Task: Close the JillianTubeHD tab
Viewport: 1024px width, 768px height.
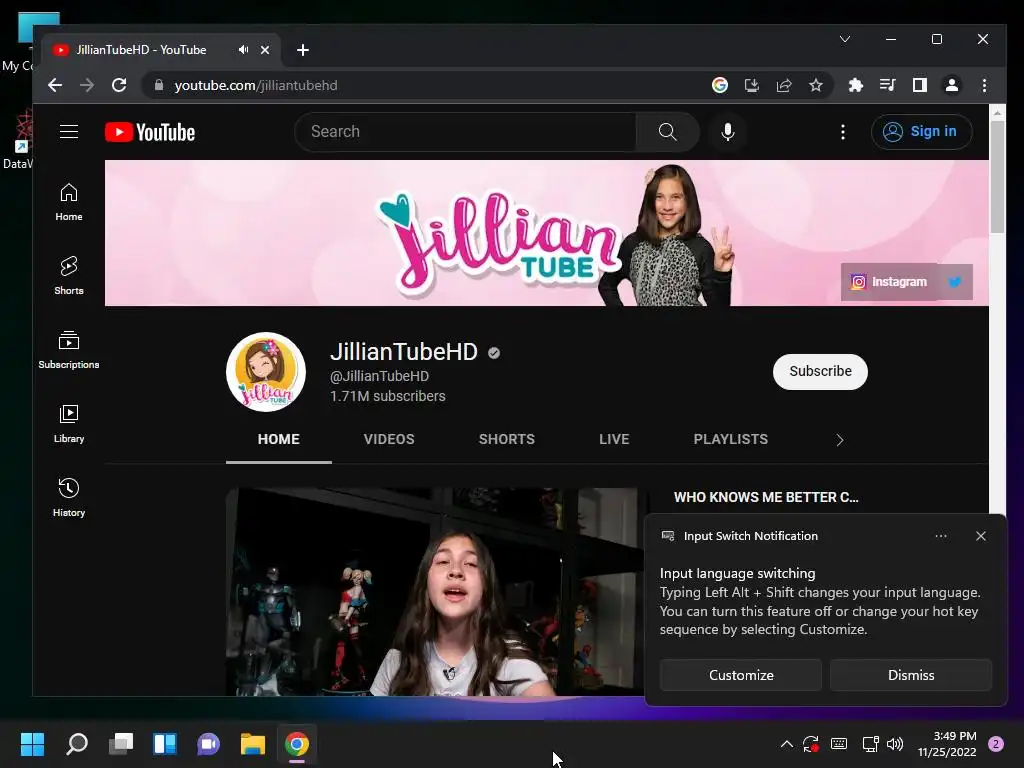Action: pos(265,50)
